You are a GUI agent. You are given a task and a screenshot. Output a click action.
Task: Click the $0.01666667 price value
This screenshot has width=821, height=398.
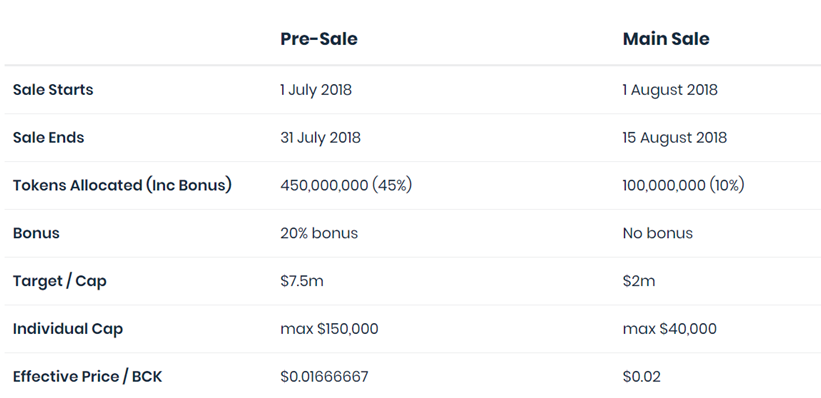point(325,377)
